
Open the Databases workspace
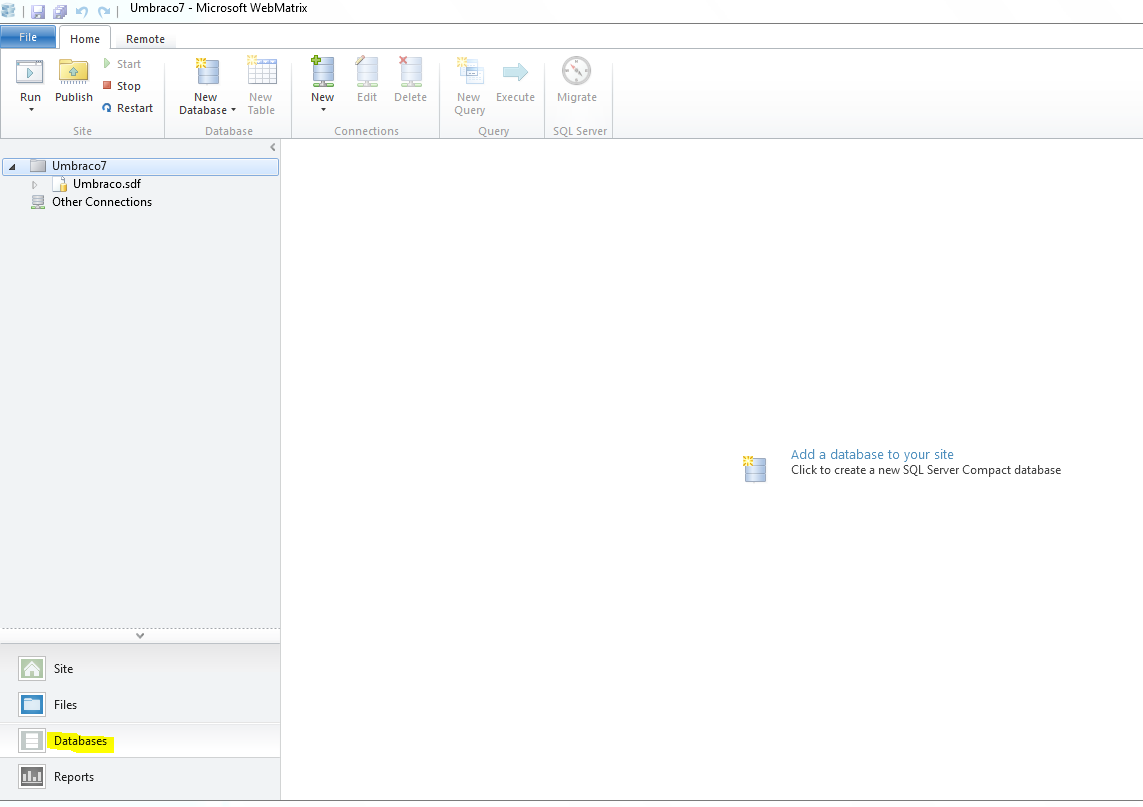pos(140,741)
